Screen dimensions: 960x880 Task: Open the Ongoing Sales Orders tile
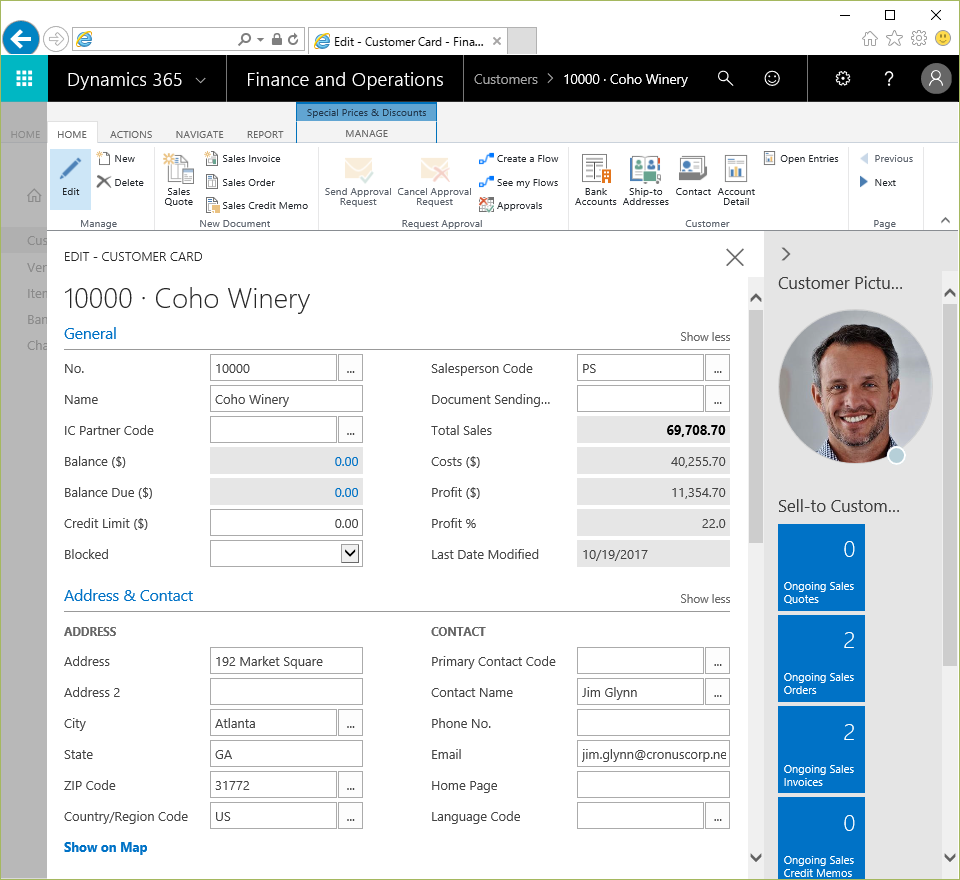click(x=821, y=658)
